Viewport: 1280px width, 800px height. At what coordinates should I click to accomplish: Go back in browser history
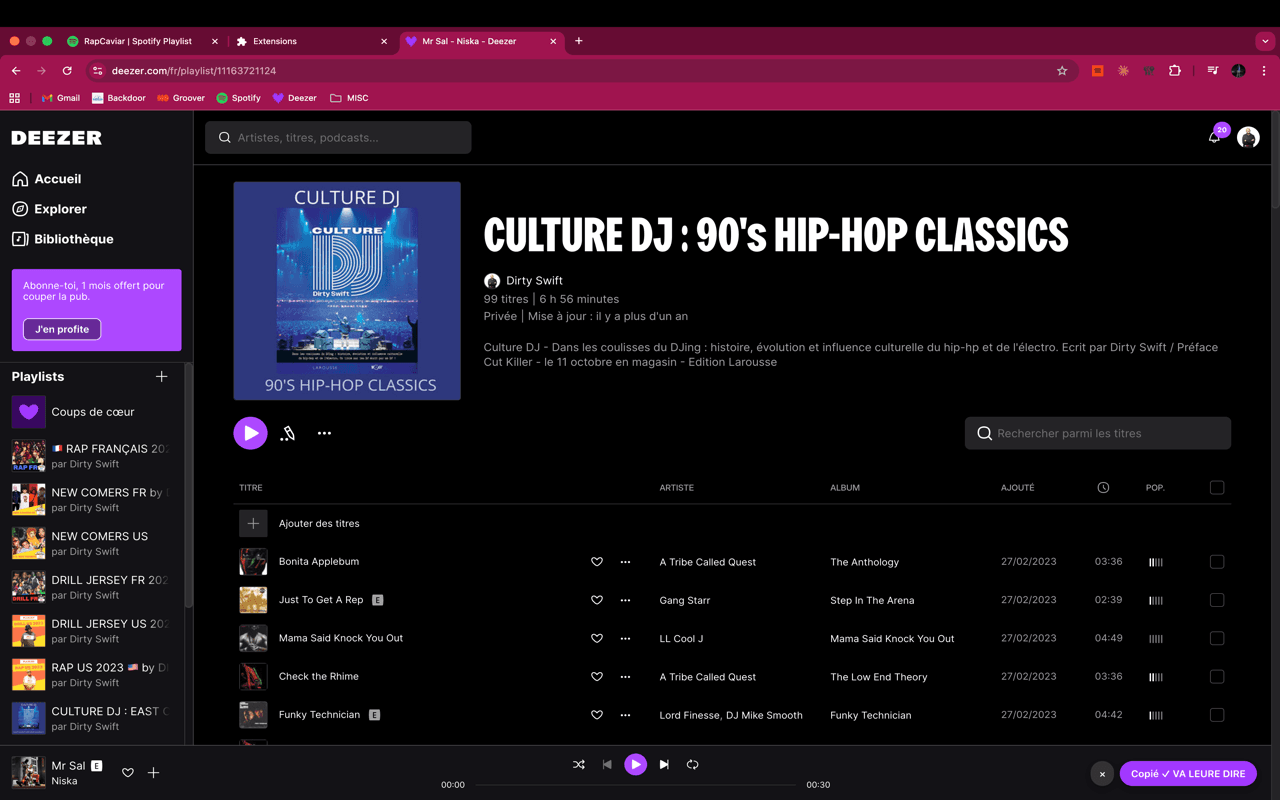pos(16,71)
